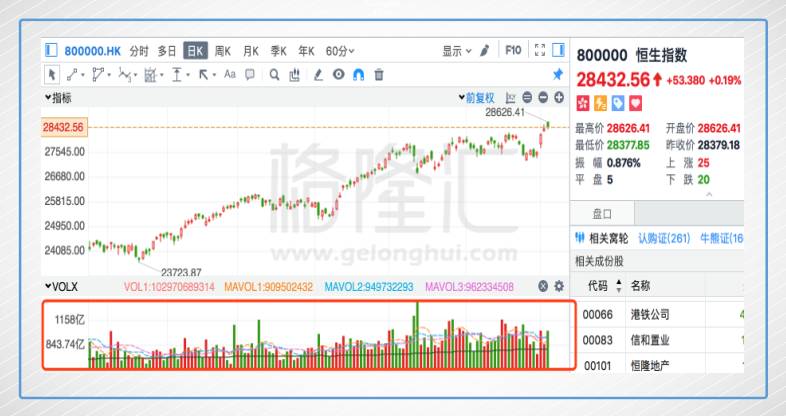Open the 60分 interval dropdown

(x=340, y=51)
